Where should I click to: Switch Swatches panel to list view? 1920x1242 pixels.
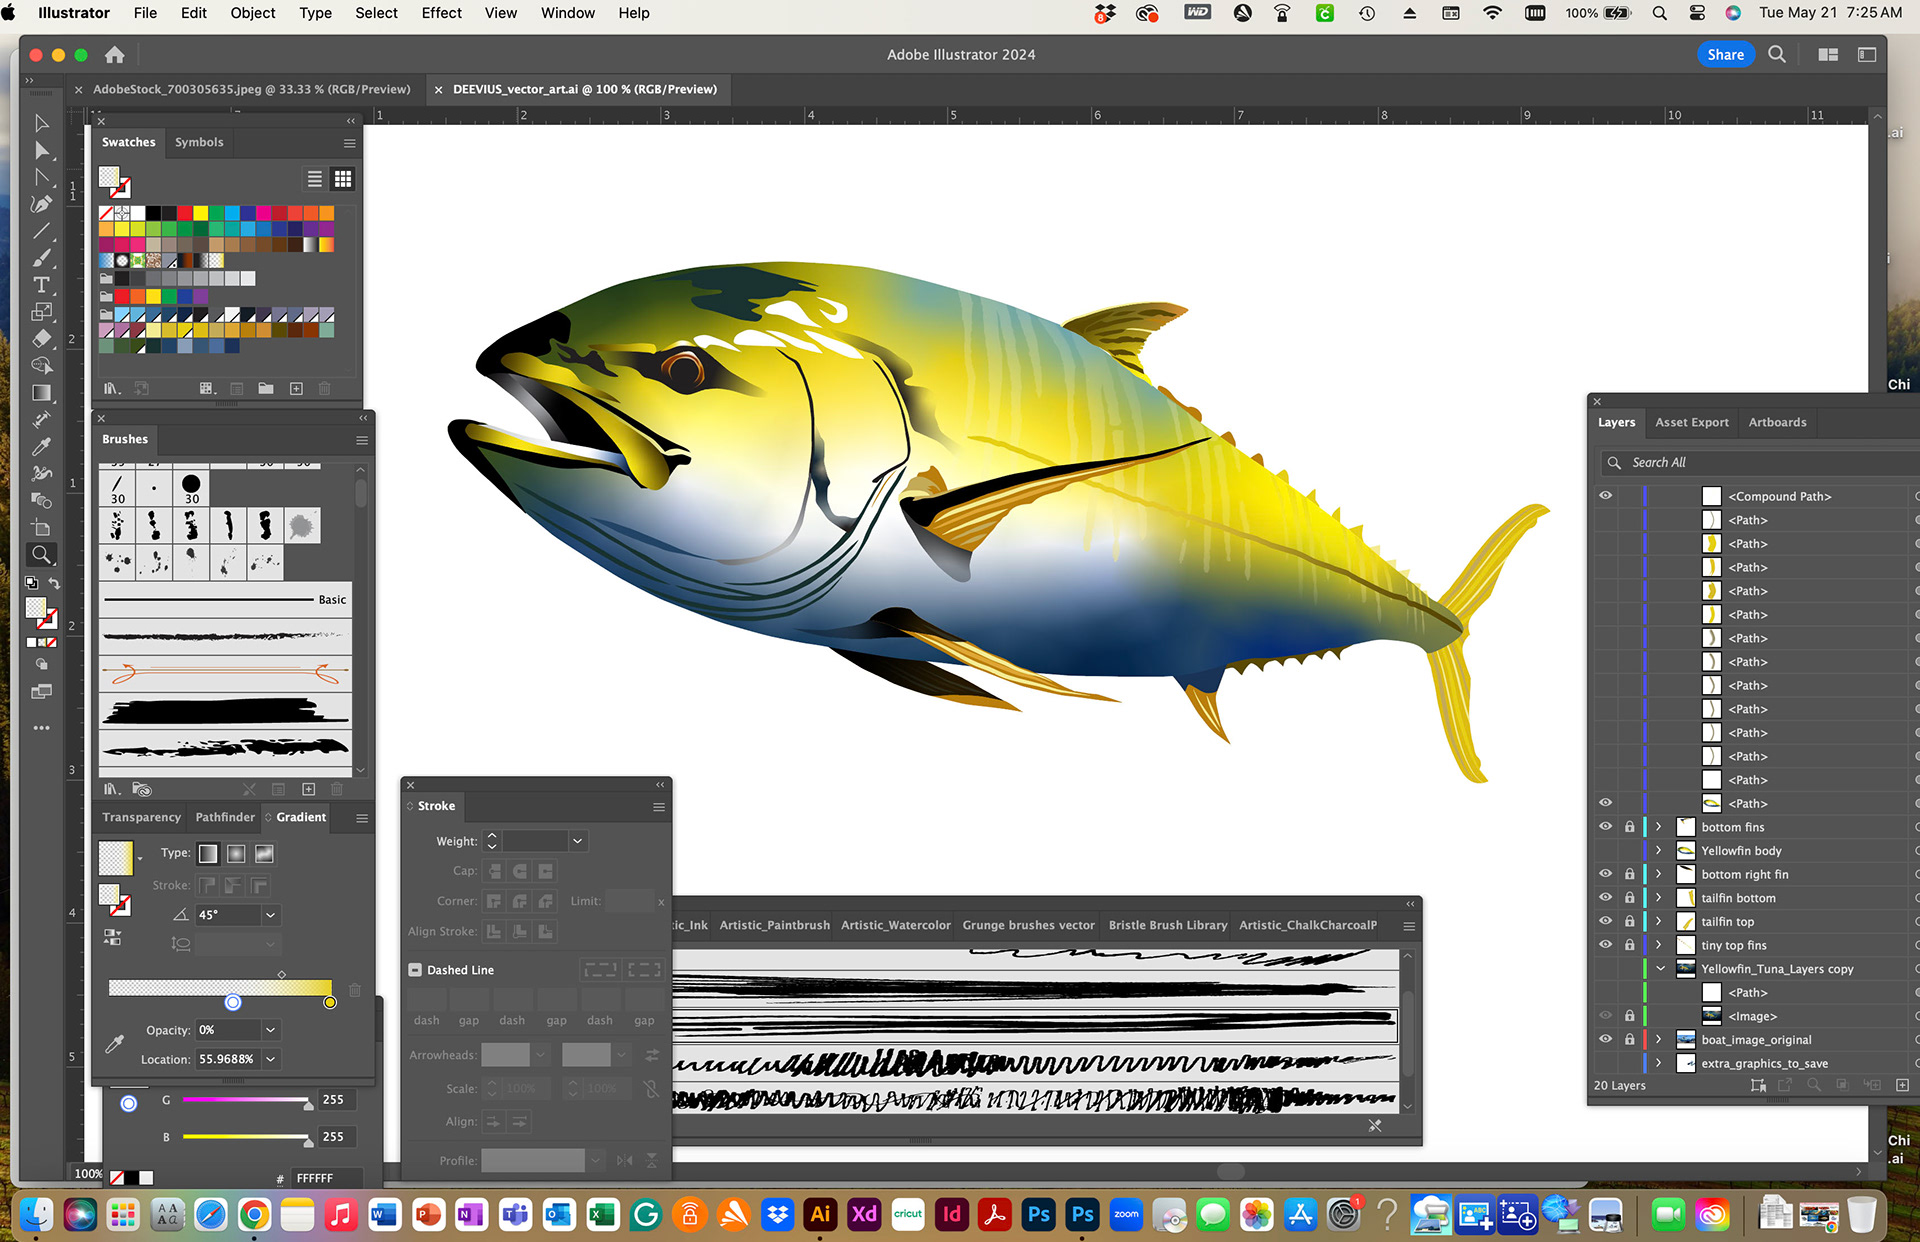click(x=314, y=179)
